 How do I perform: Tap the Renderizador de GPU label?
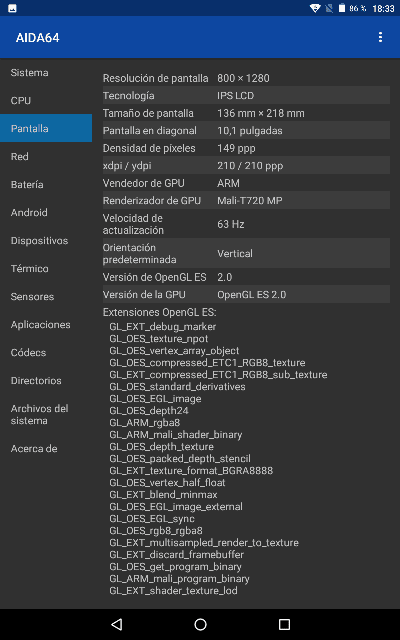click(152, 200)
